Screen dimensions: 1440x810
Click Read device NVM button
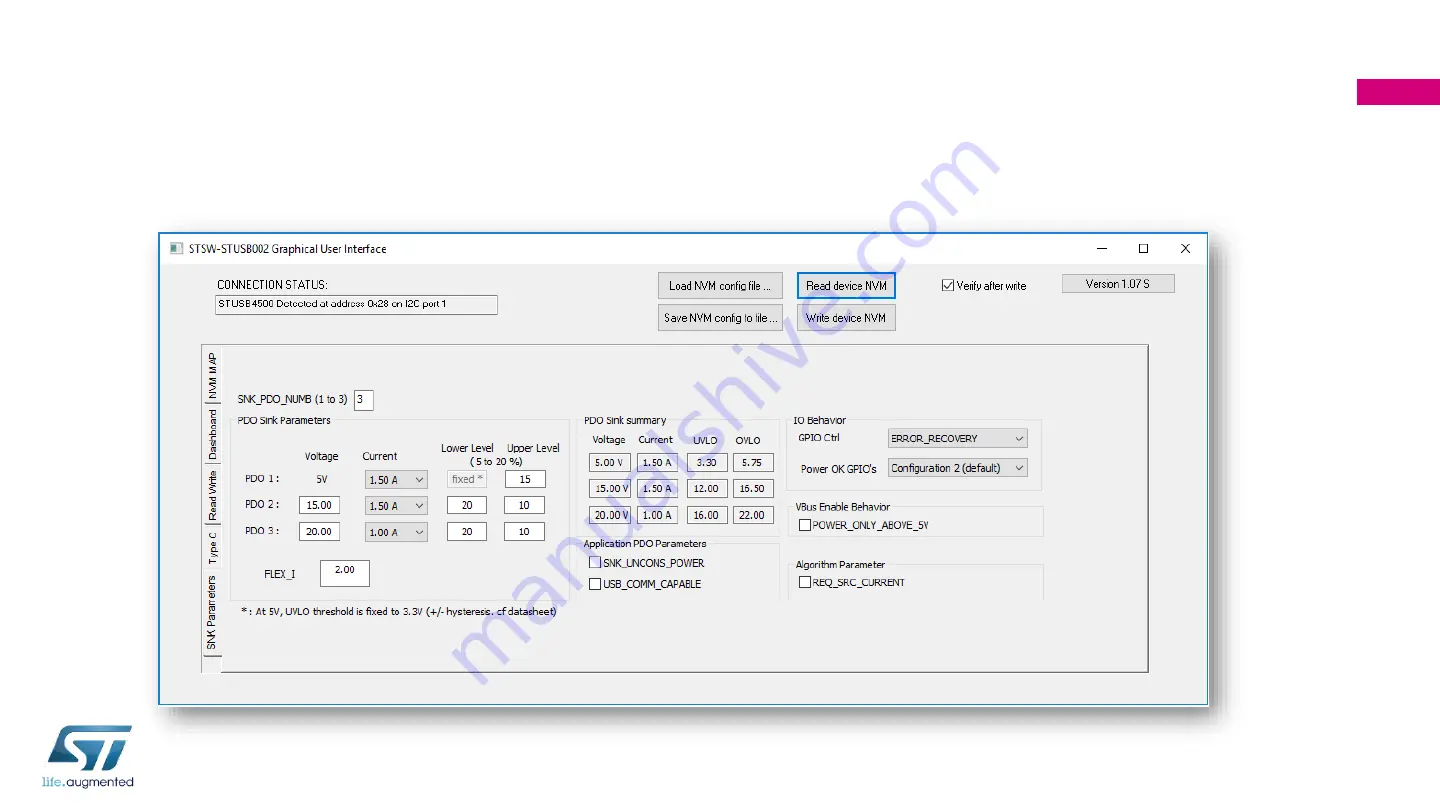click(846, 286)
